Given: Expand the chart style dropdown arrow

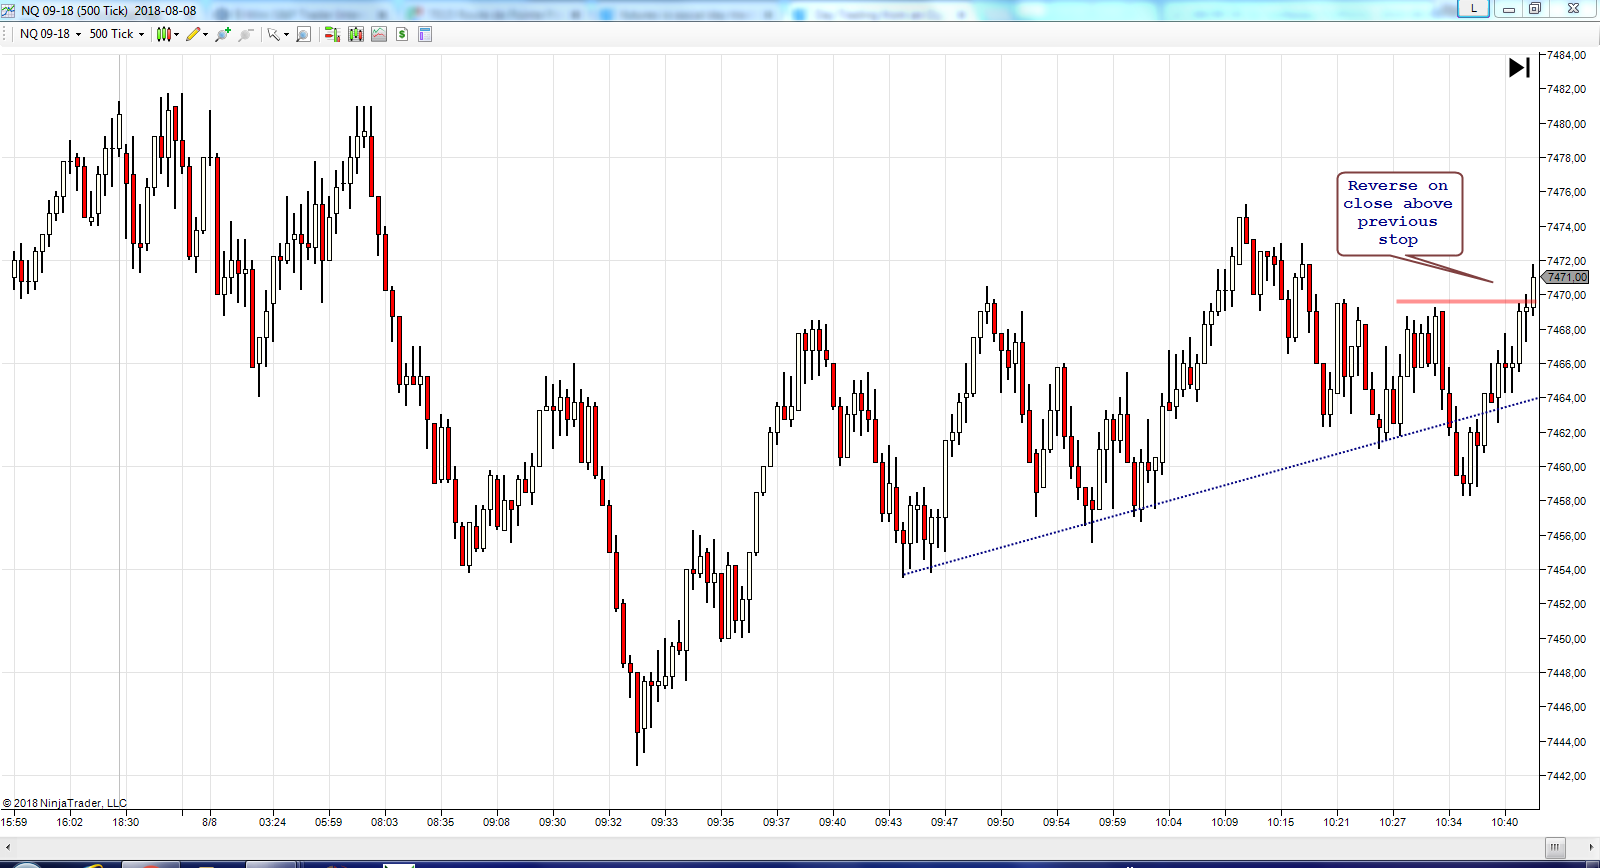Looking at the screenshot, I should point(177,34).
